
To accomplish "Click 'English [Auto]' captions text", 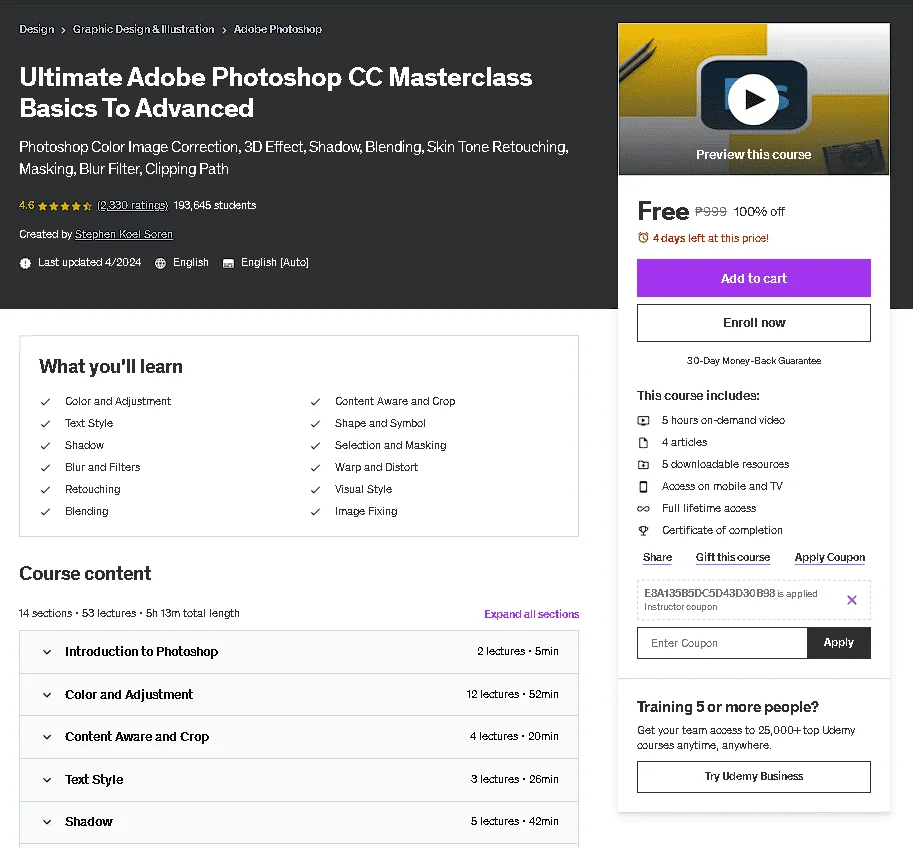I will (x=275, y=262).
